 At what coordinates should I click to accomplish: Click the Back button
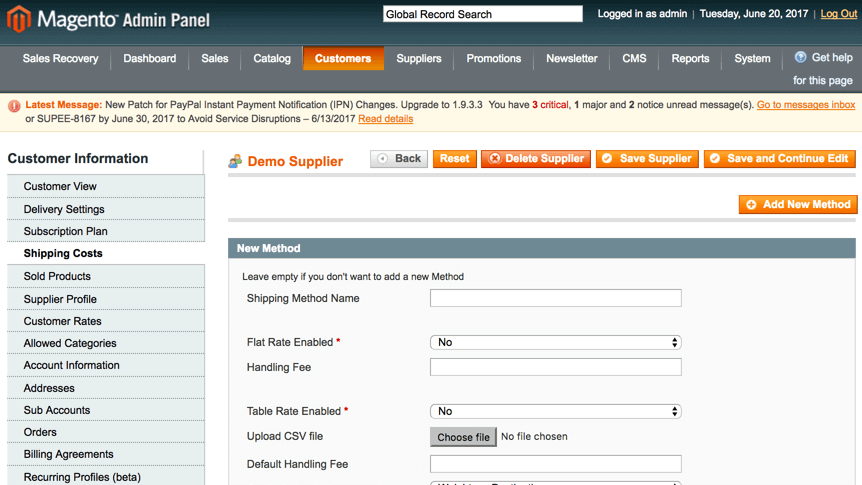(x=399, y=159)
